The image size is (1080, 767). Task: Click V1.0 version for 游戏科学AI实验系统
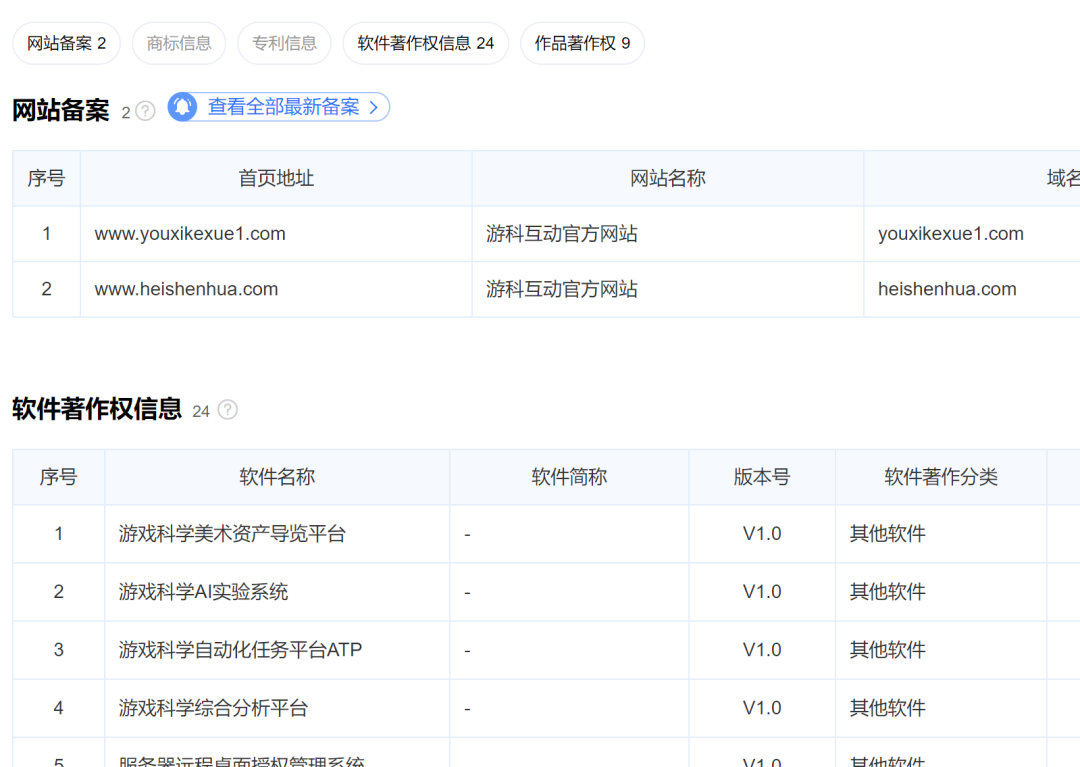(x=762, y=592)
